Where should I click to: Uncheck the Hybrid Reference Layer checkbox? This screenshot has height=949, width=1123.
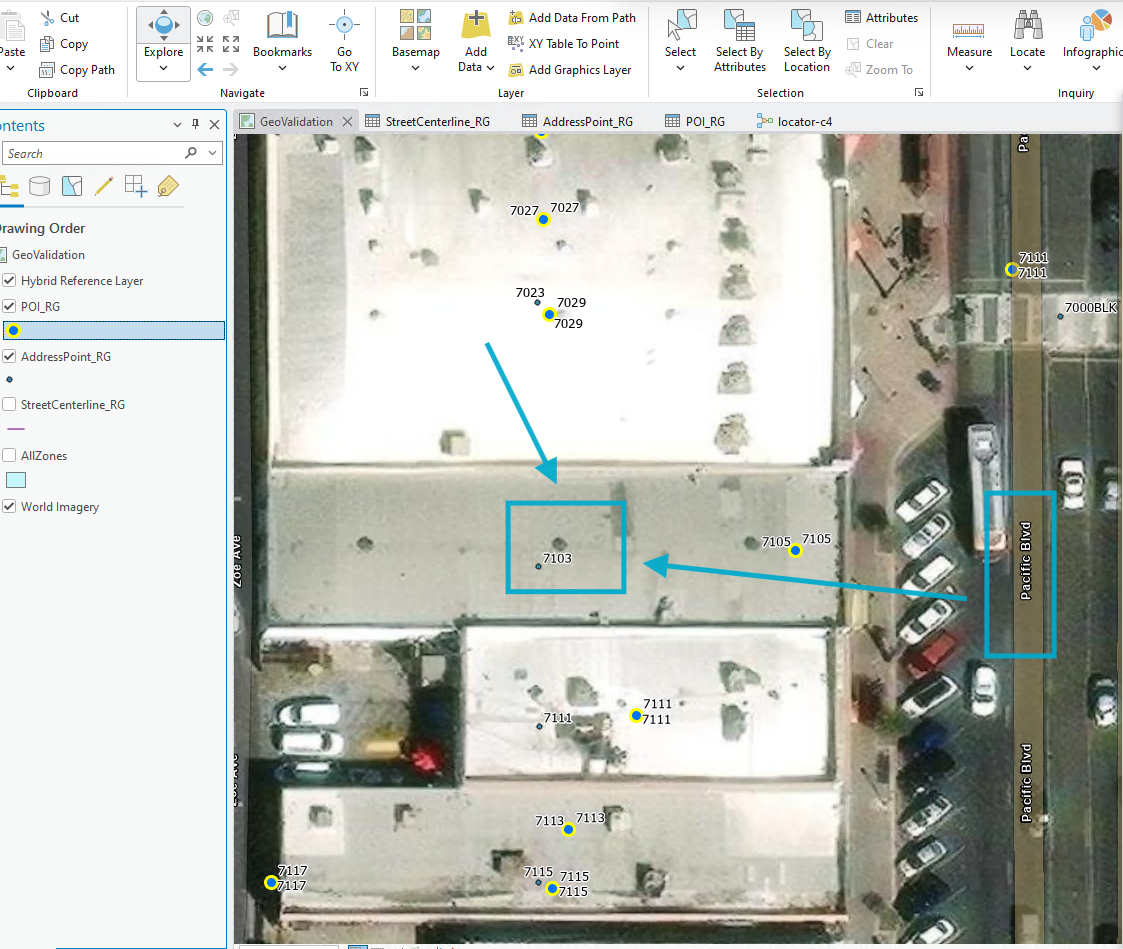coord(10,281)
